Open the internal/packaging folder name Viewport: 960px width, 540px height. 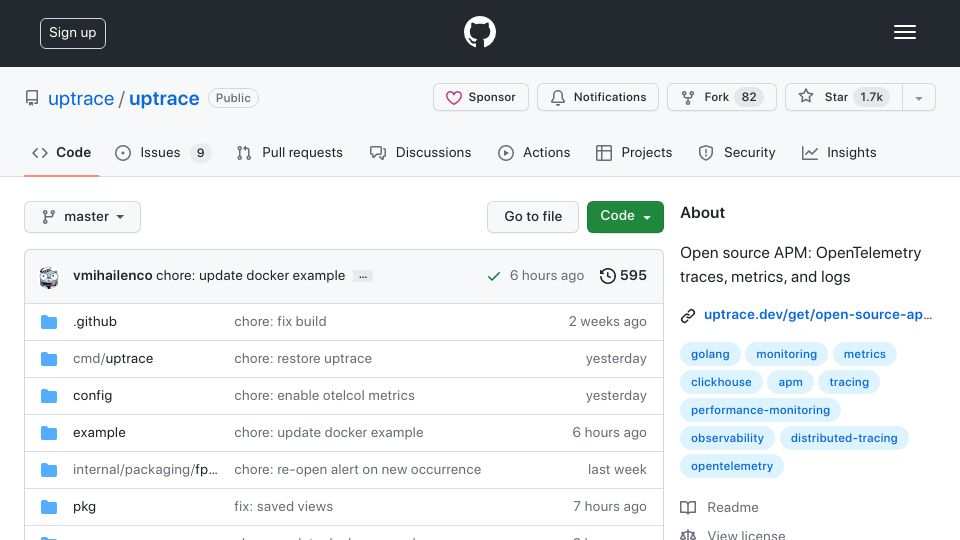[x=145, y=470]
